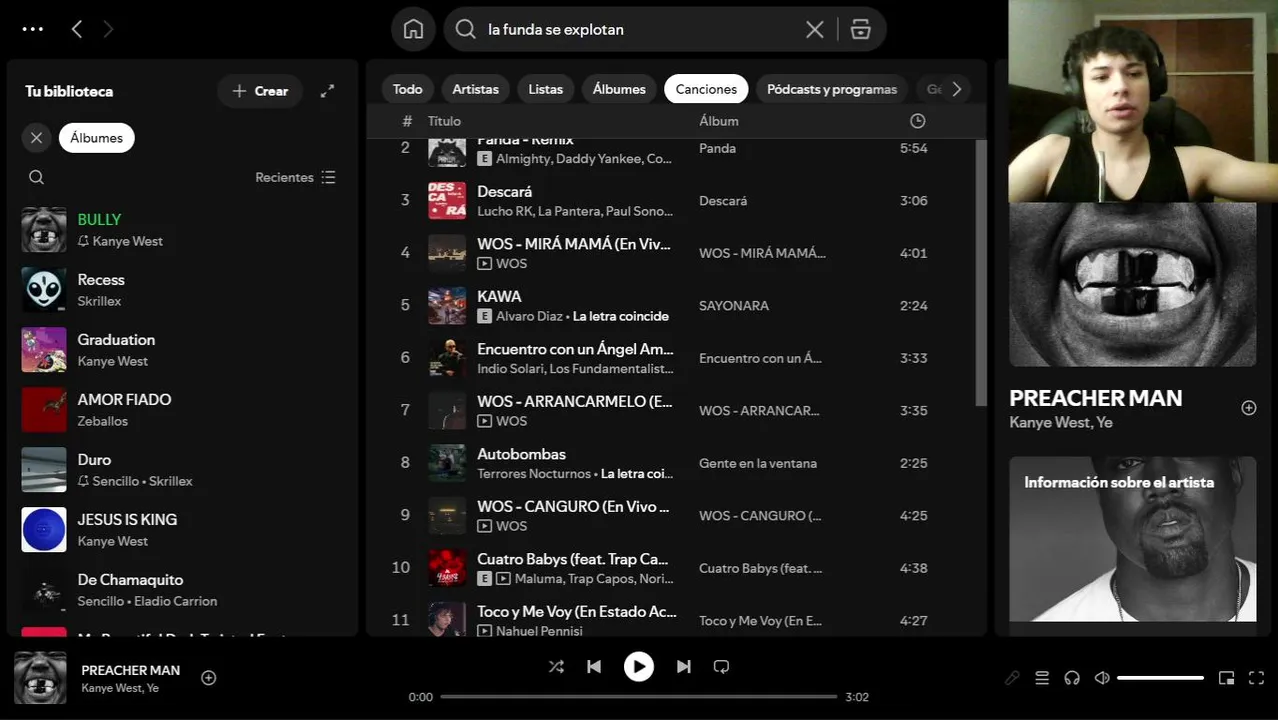Viewport: 1278px width, 720px height.
Task: Seek in the track progress bar
Action: point(638,696)
